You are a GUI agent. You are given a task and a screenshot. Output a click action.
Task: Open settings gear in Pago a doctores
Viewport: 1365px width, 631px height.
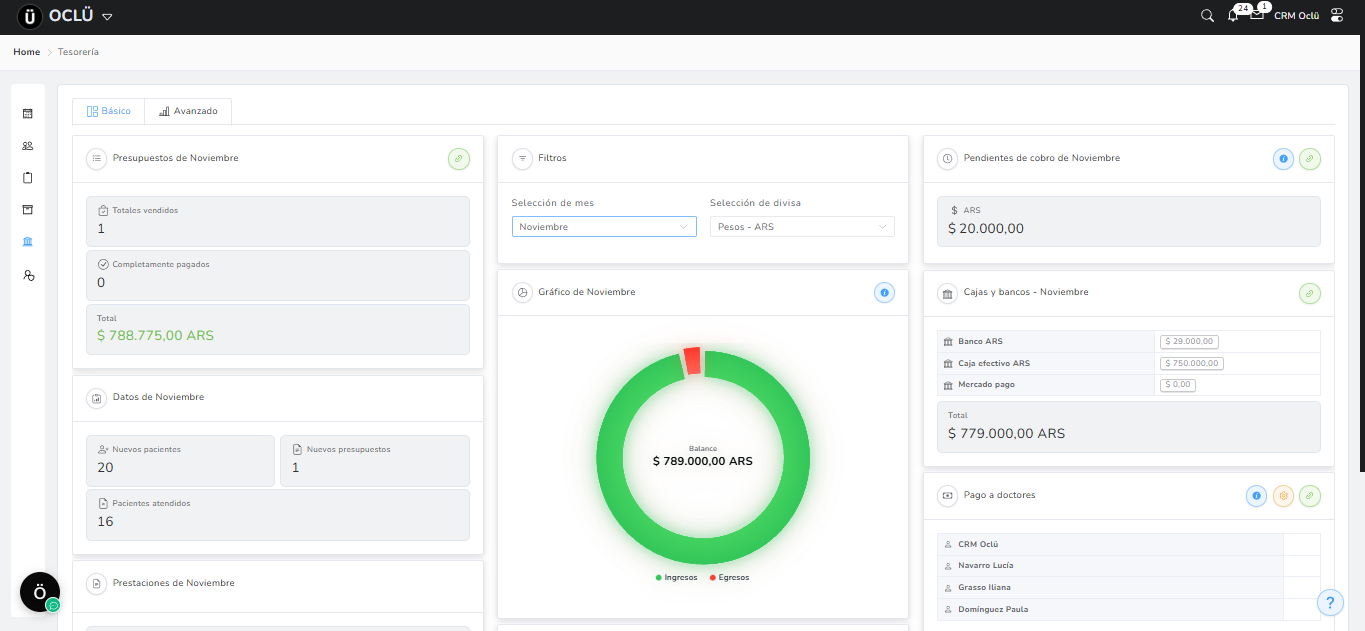tap(1284, 495)
